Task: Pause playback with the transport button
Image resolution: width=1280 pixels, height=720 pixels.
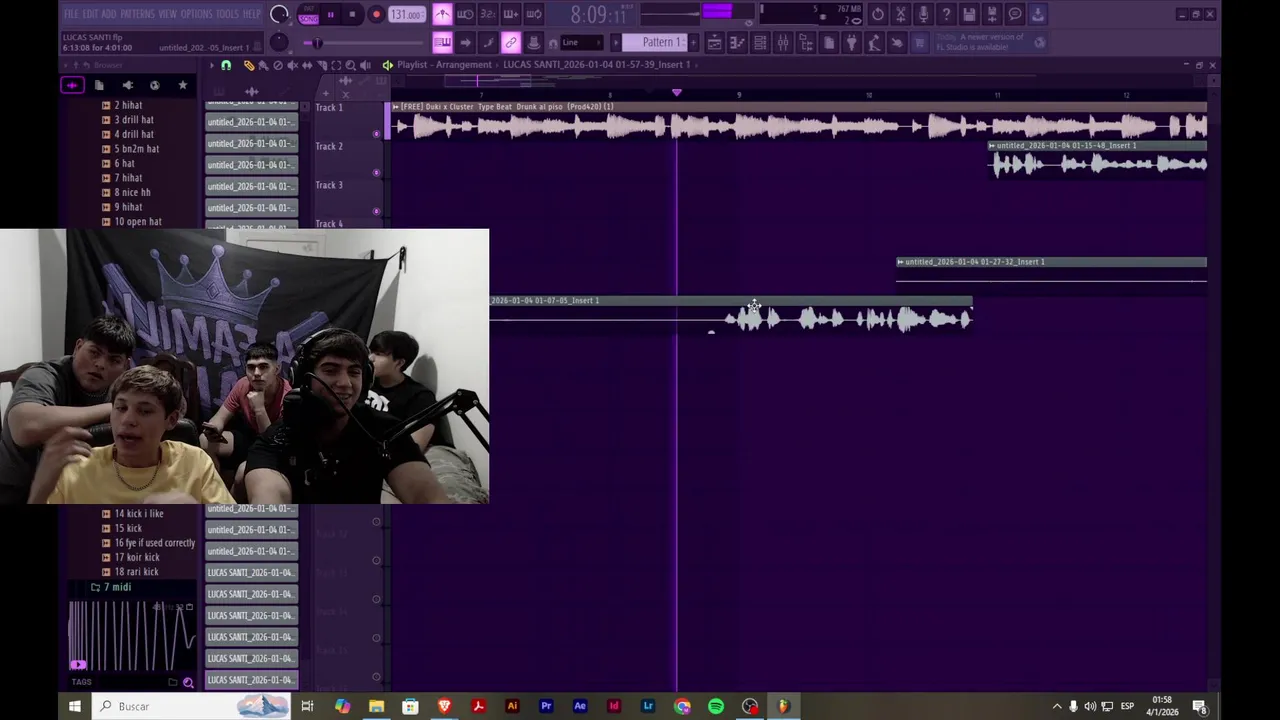Action: pos(330,15)
